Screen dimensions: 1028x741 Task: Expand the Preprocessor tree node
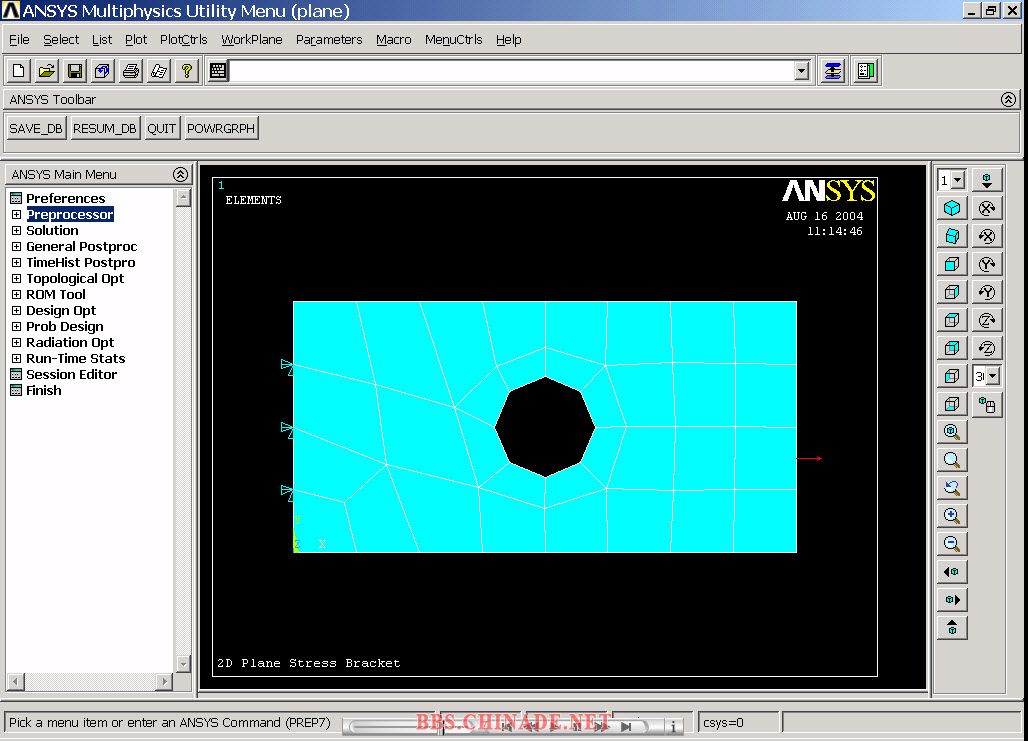click(16, 214)
